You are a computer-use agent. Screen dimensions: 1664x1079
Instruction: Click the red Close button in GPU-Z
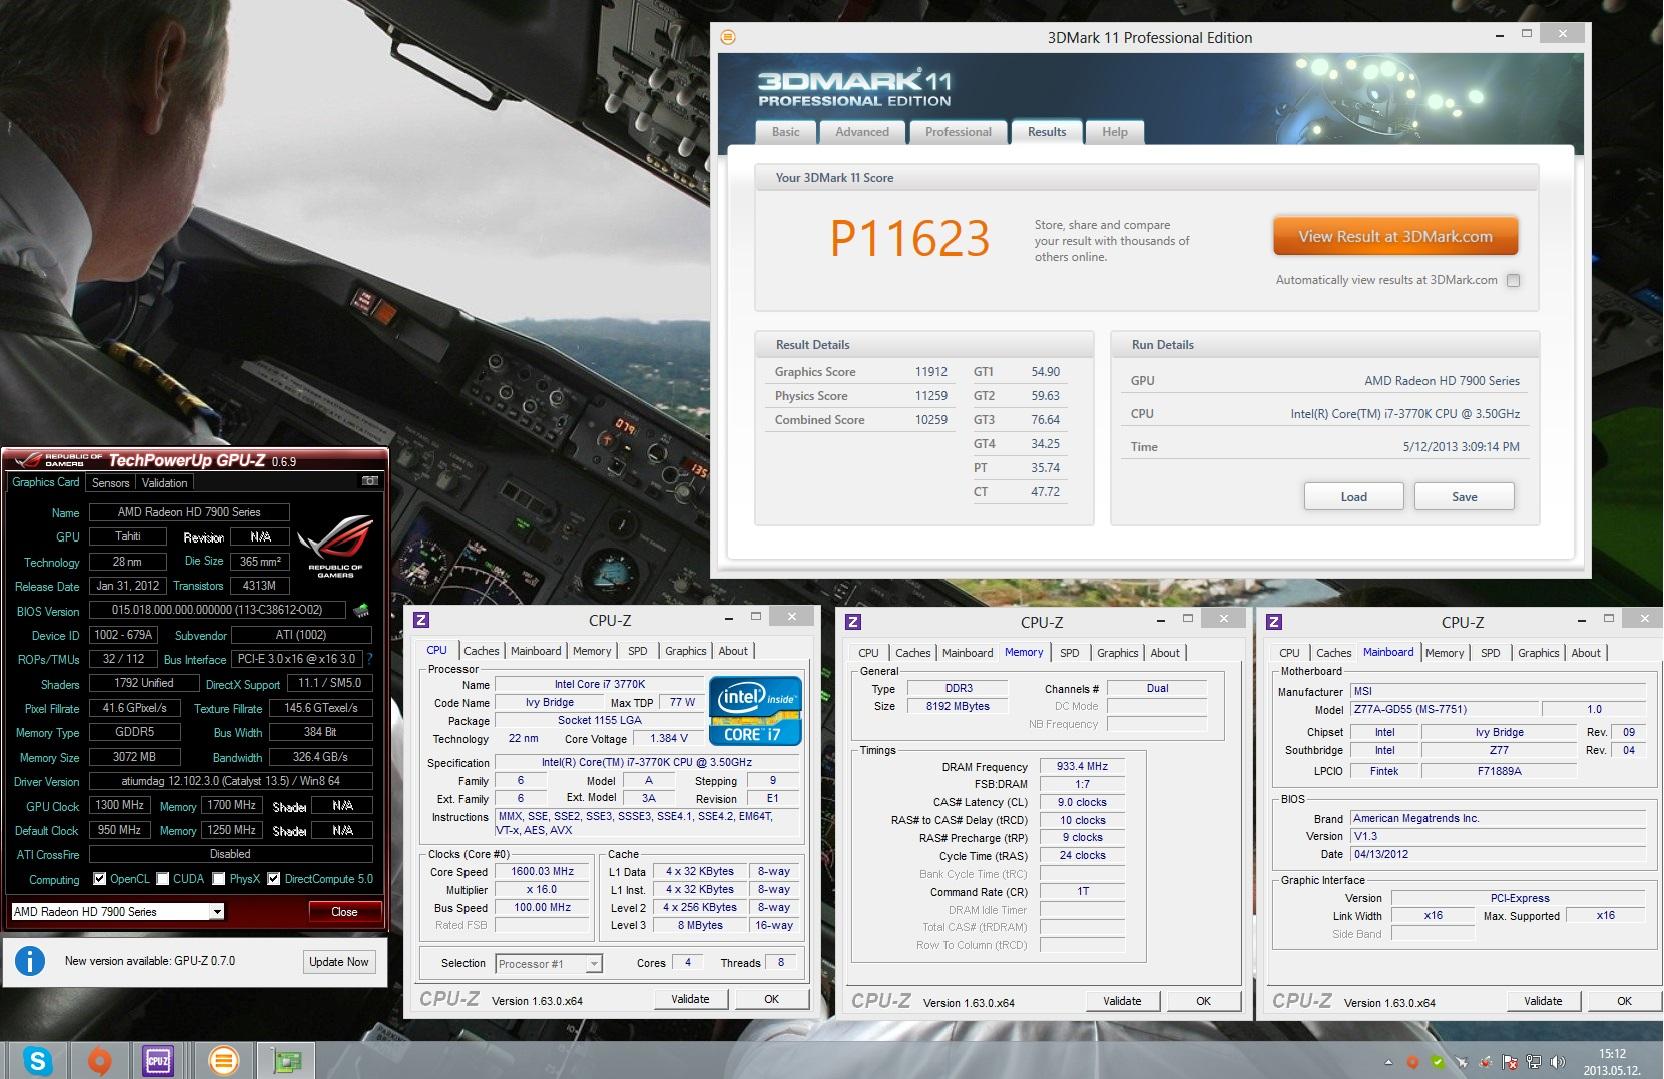344,912
